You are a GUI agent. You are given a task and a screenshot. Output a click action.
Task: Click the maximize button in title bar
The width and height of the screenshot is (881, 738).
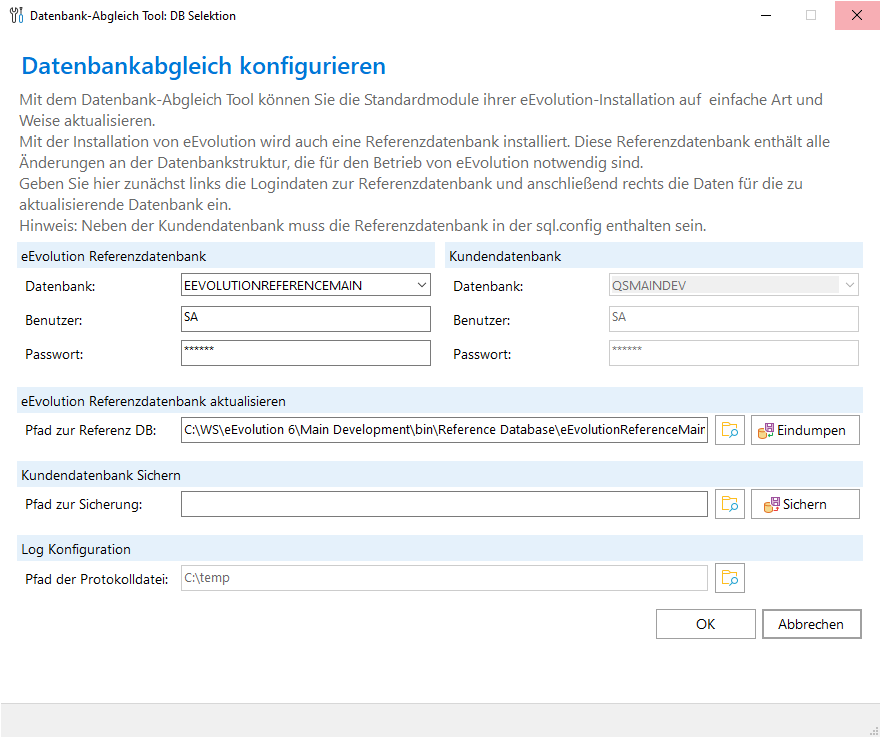811,16
